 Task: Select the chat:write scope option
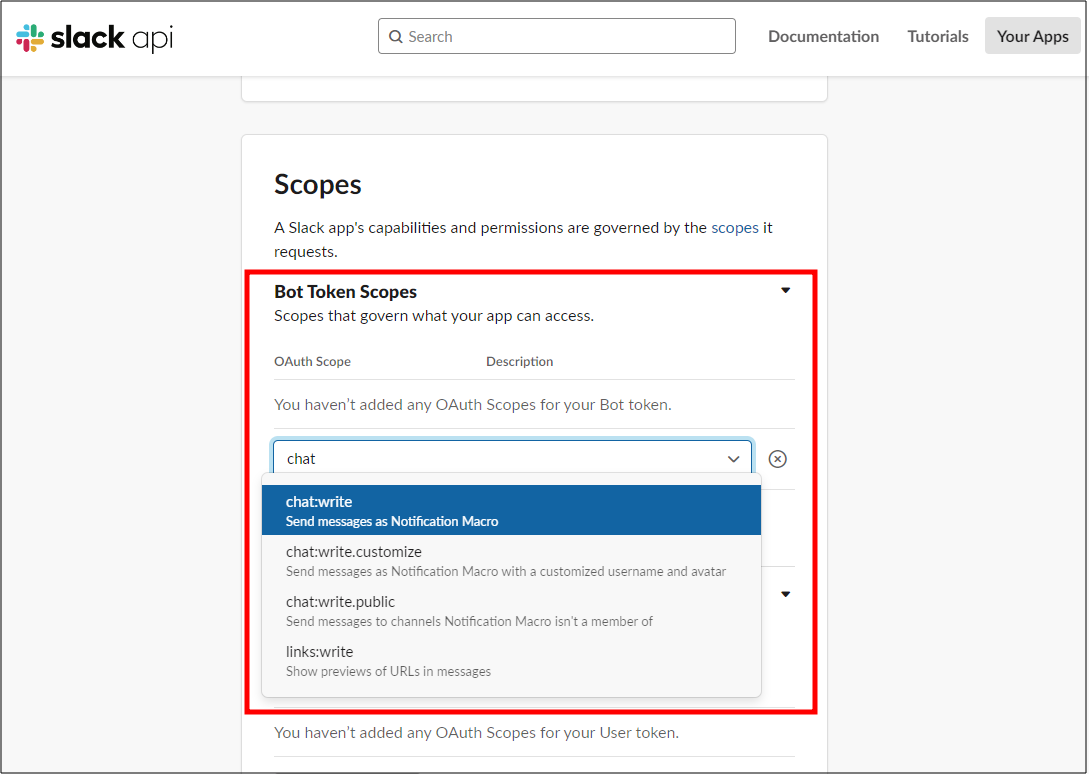coord(511,510)
